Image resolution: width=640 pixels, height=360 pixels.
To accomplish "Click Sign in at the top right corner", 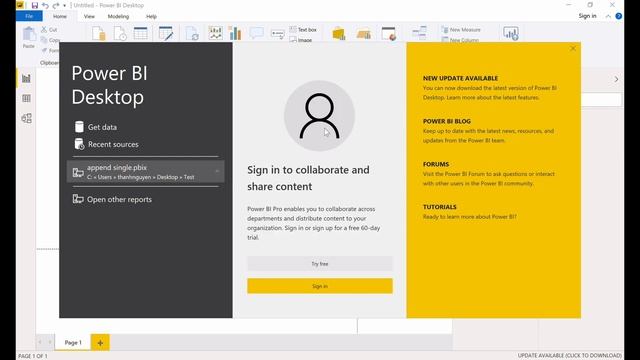I will point(587,16).
